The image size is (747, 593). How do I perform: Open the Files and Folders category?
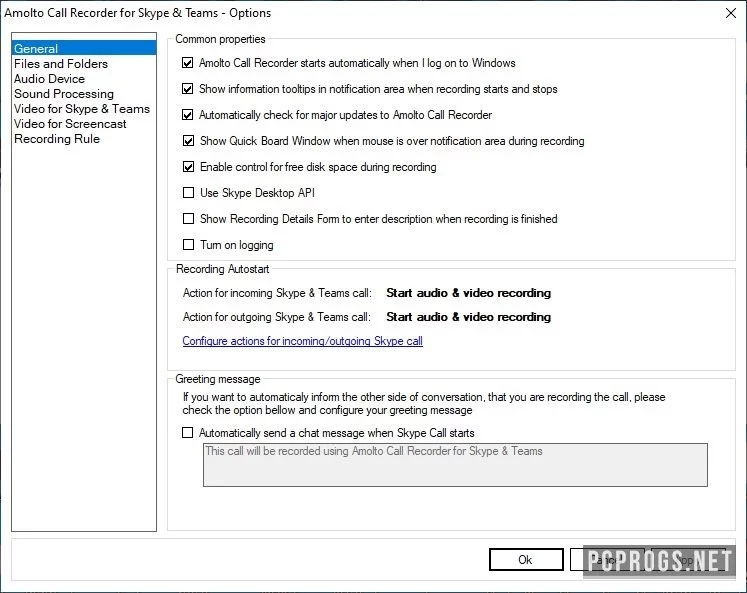point(61,64)
